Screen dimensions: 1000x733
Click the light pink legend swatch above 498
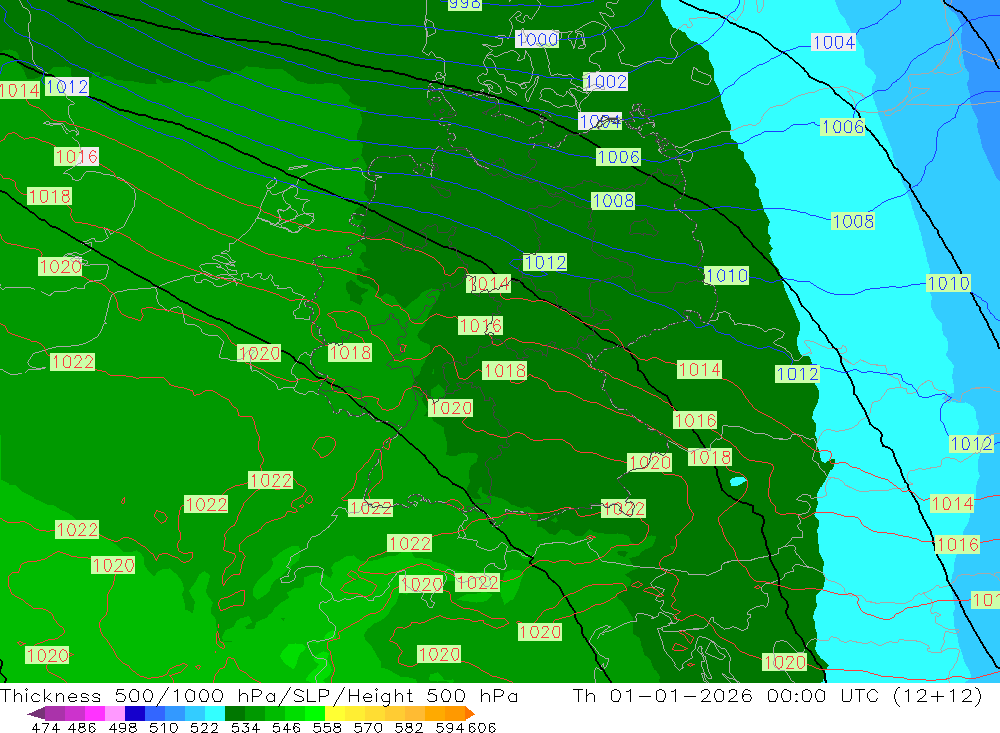(x=115, y=714)
